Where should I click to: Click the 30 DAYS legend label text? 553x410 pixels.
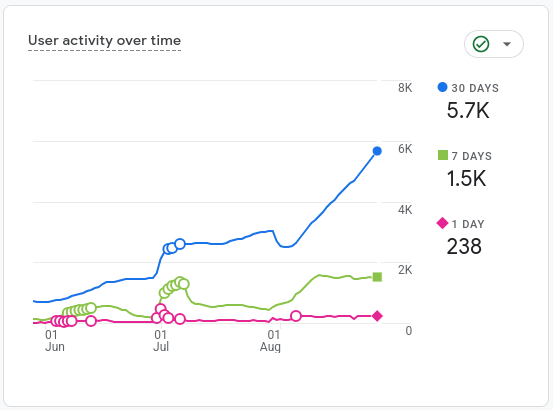pos(475,88)
